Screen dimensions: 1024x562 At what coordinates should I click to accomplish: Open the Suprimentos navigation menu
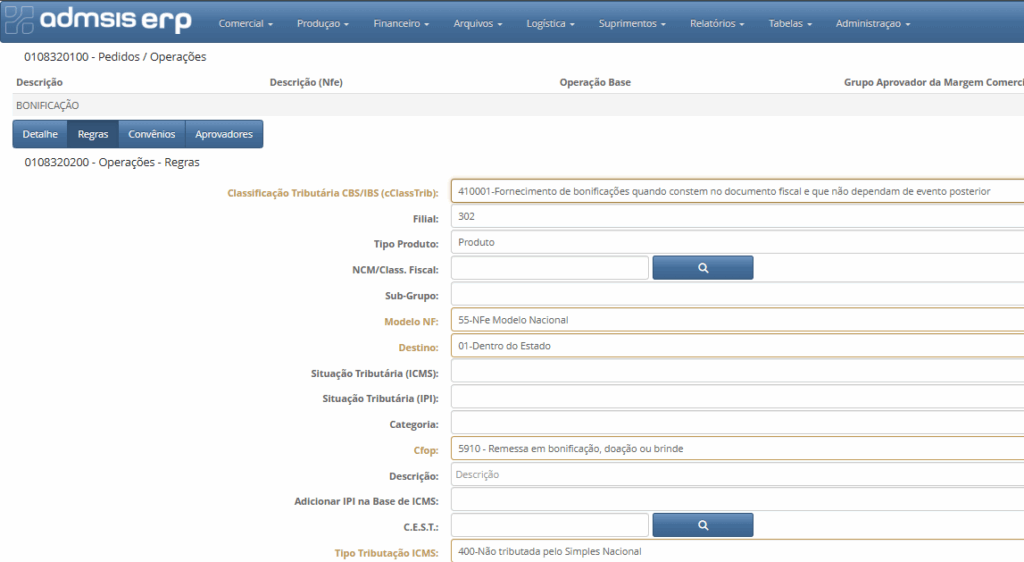click(x=632, y=23)
